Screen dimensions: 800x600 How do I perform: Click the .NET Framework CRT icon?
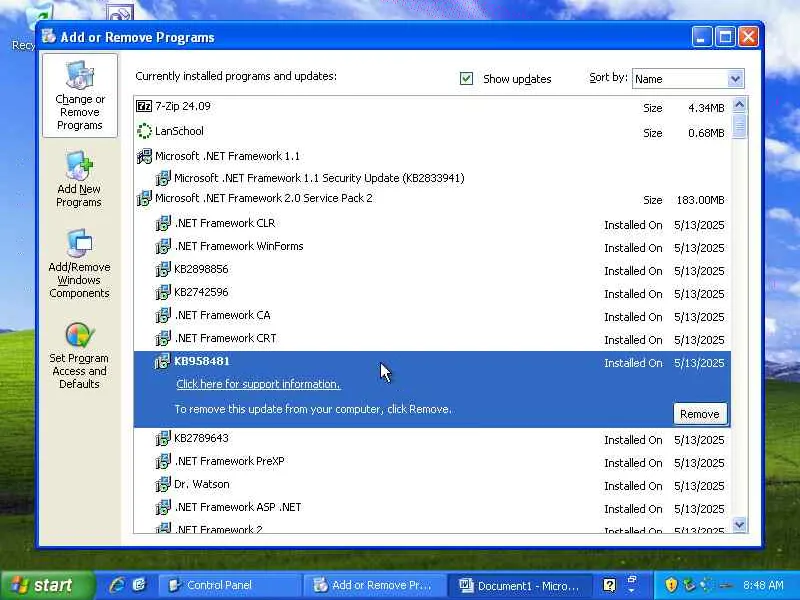(163, 338)
